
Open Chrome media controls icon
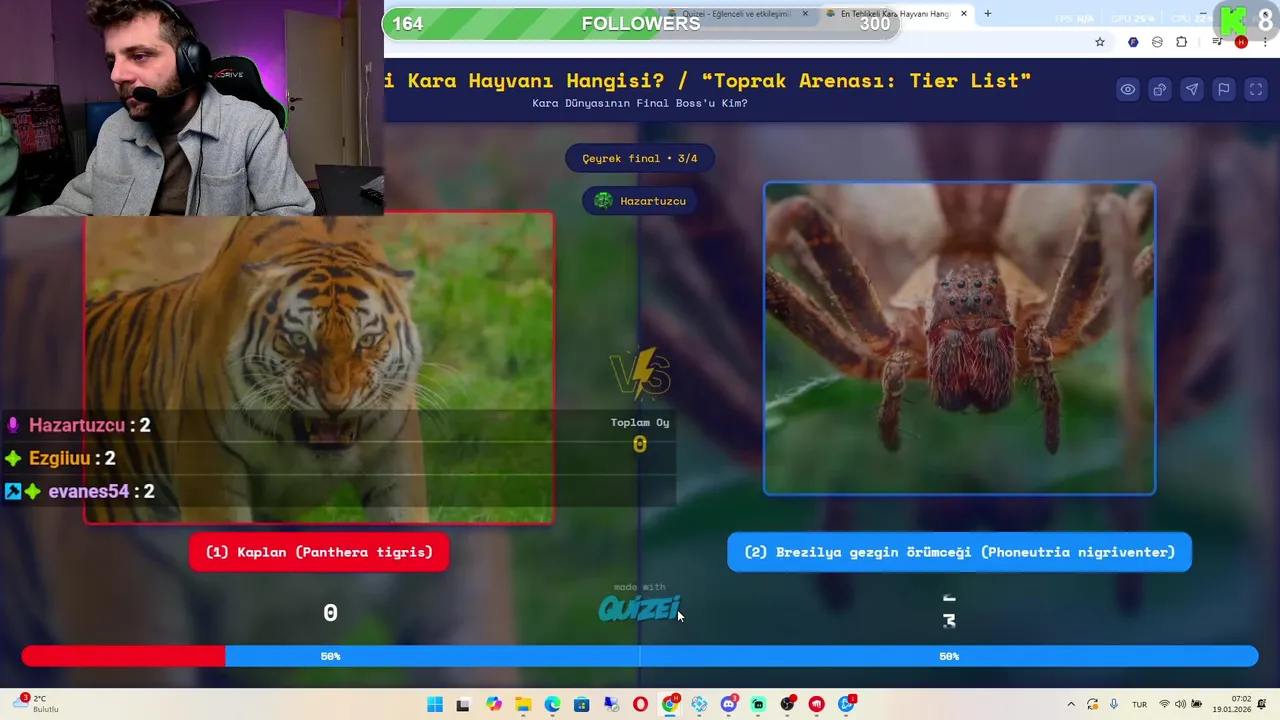pos(1217,42)
